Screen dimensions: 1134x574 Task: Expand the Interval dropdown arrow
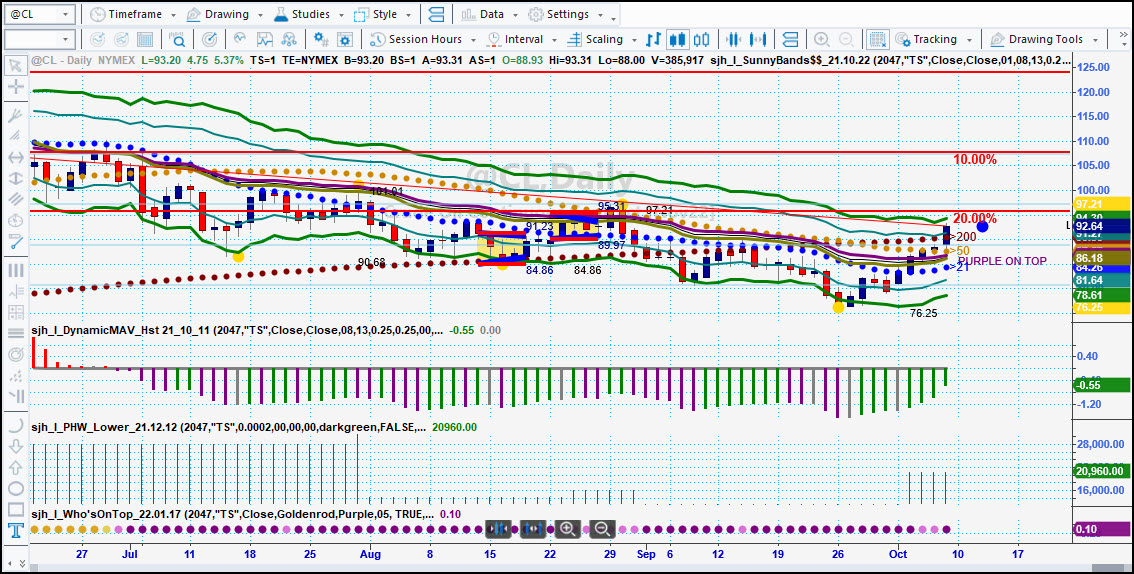pos(553,40)
